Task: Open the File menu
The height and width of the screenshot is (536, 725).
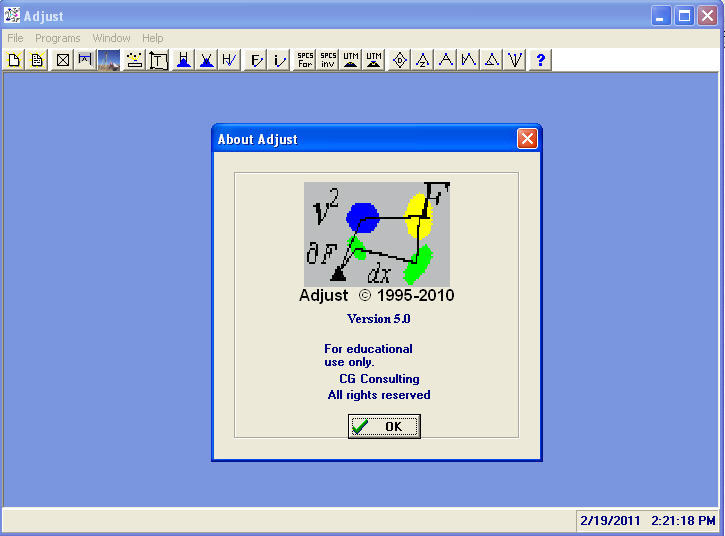Action: [15, 38]
